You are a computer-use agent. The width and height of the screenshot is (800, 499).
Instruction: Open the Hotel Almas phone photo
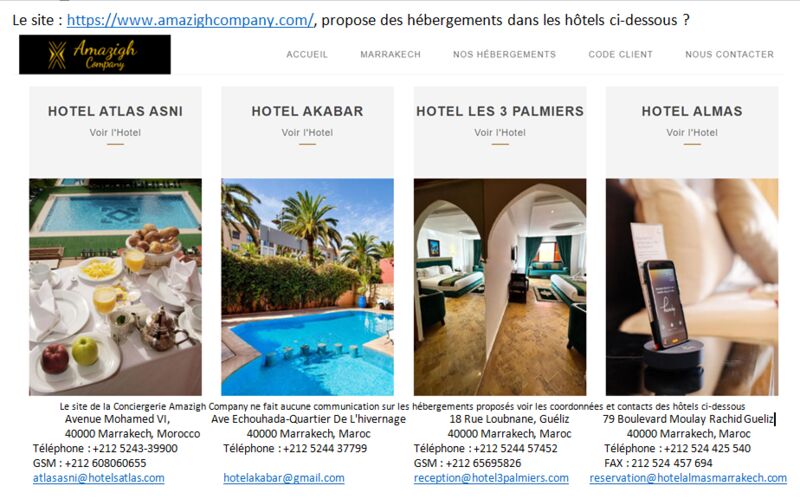(692, 287)
